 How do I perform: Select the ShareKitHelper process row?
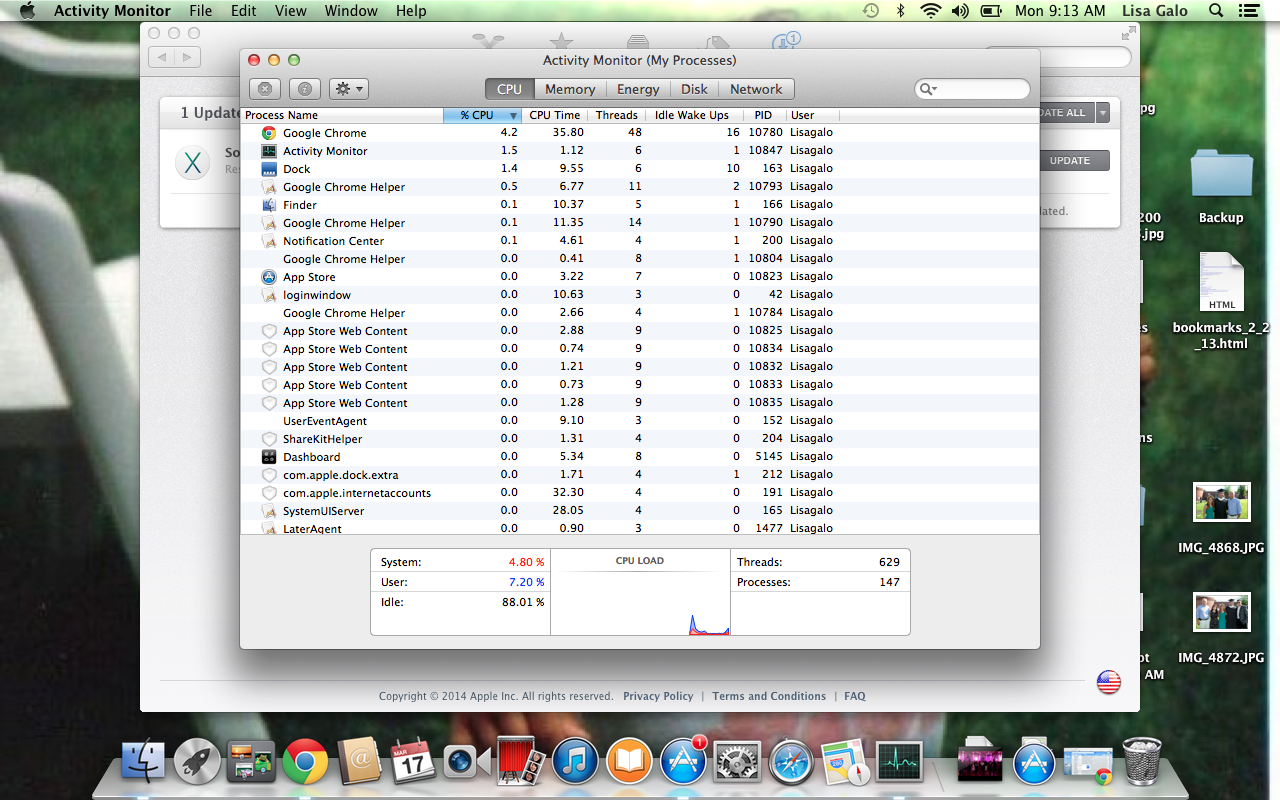(640, 439)
